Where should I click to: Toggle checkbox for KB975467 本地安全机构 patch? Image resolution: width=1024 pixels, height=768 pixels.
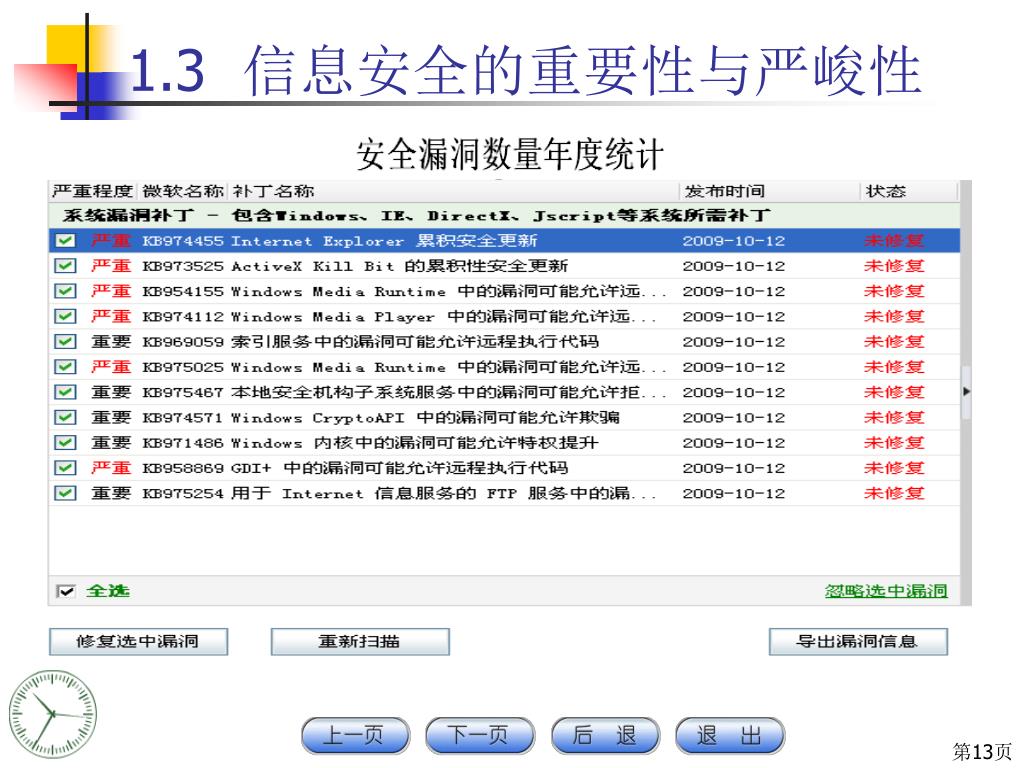[x=65, y=392]
